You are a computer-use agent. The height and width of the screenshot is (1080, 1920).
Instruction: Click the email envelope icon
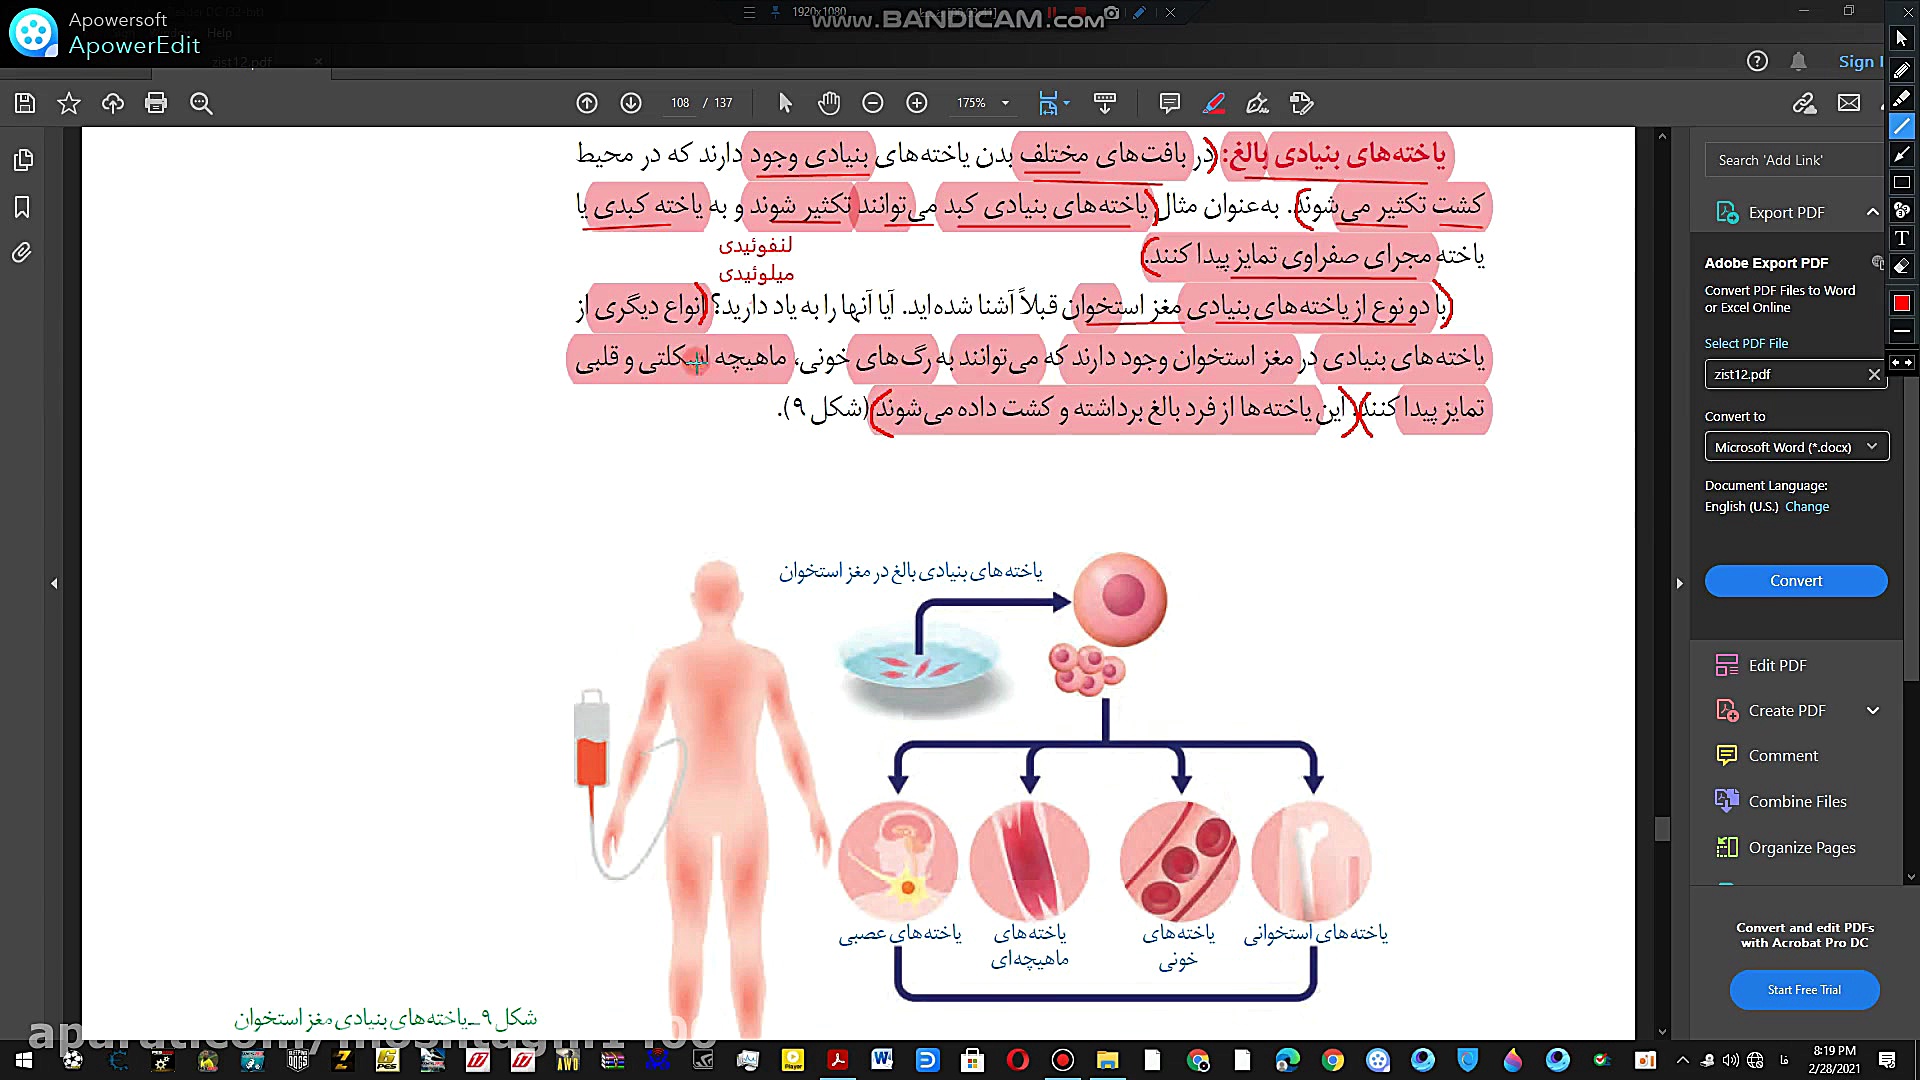[1849, 103]
